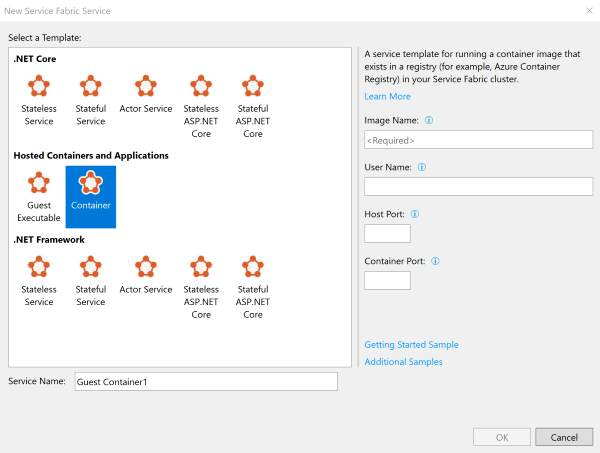This screenshot has width=600, height=453.
Task: Choose the .NET Framework Stateless Service template
Action: click(x=39, y=281)
